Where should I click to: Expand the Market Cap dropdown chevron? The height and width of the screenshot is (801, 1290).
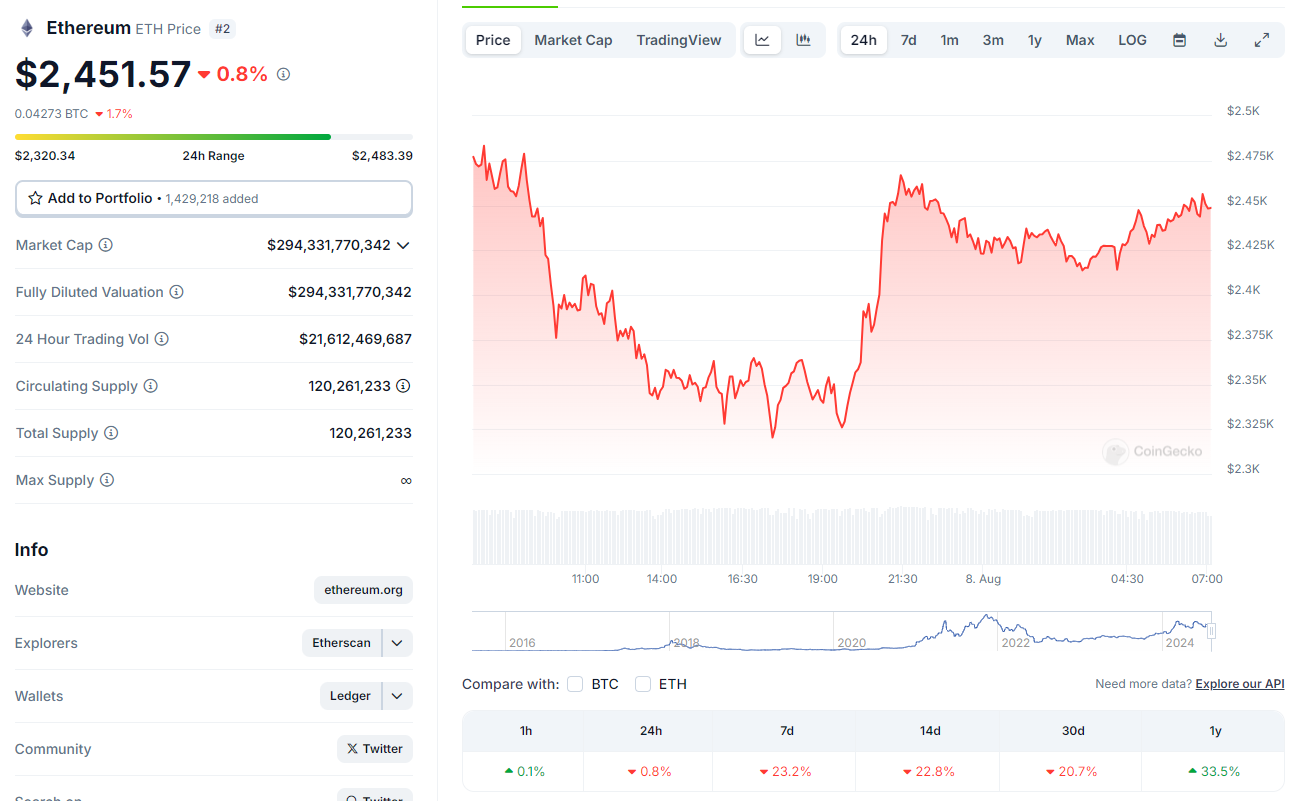(x=403, y=245)
